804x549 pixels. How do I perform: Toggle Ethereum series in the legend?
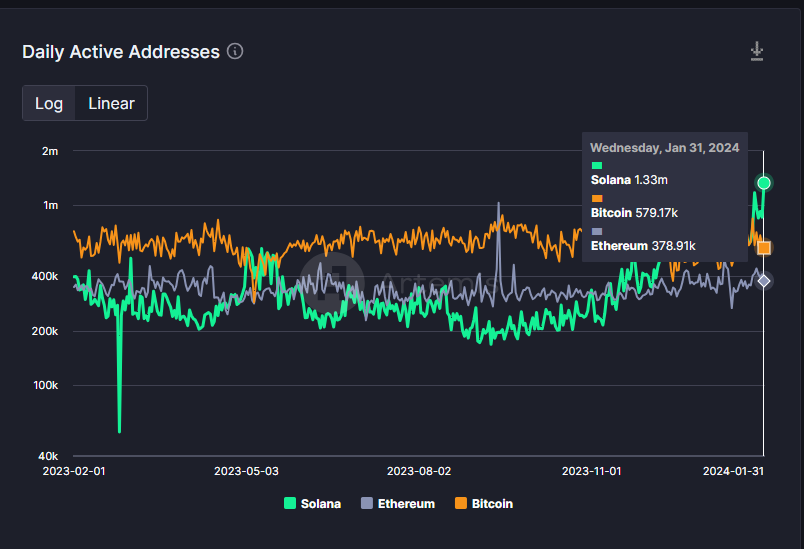tap(398, 504)
